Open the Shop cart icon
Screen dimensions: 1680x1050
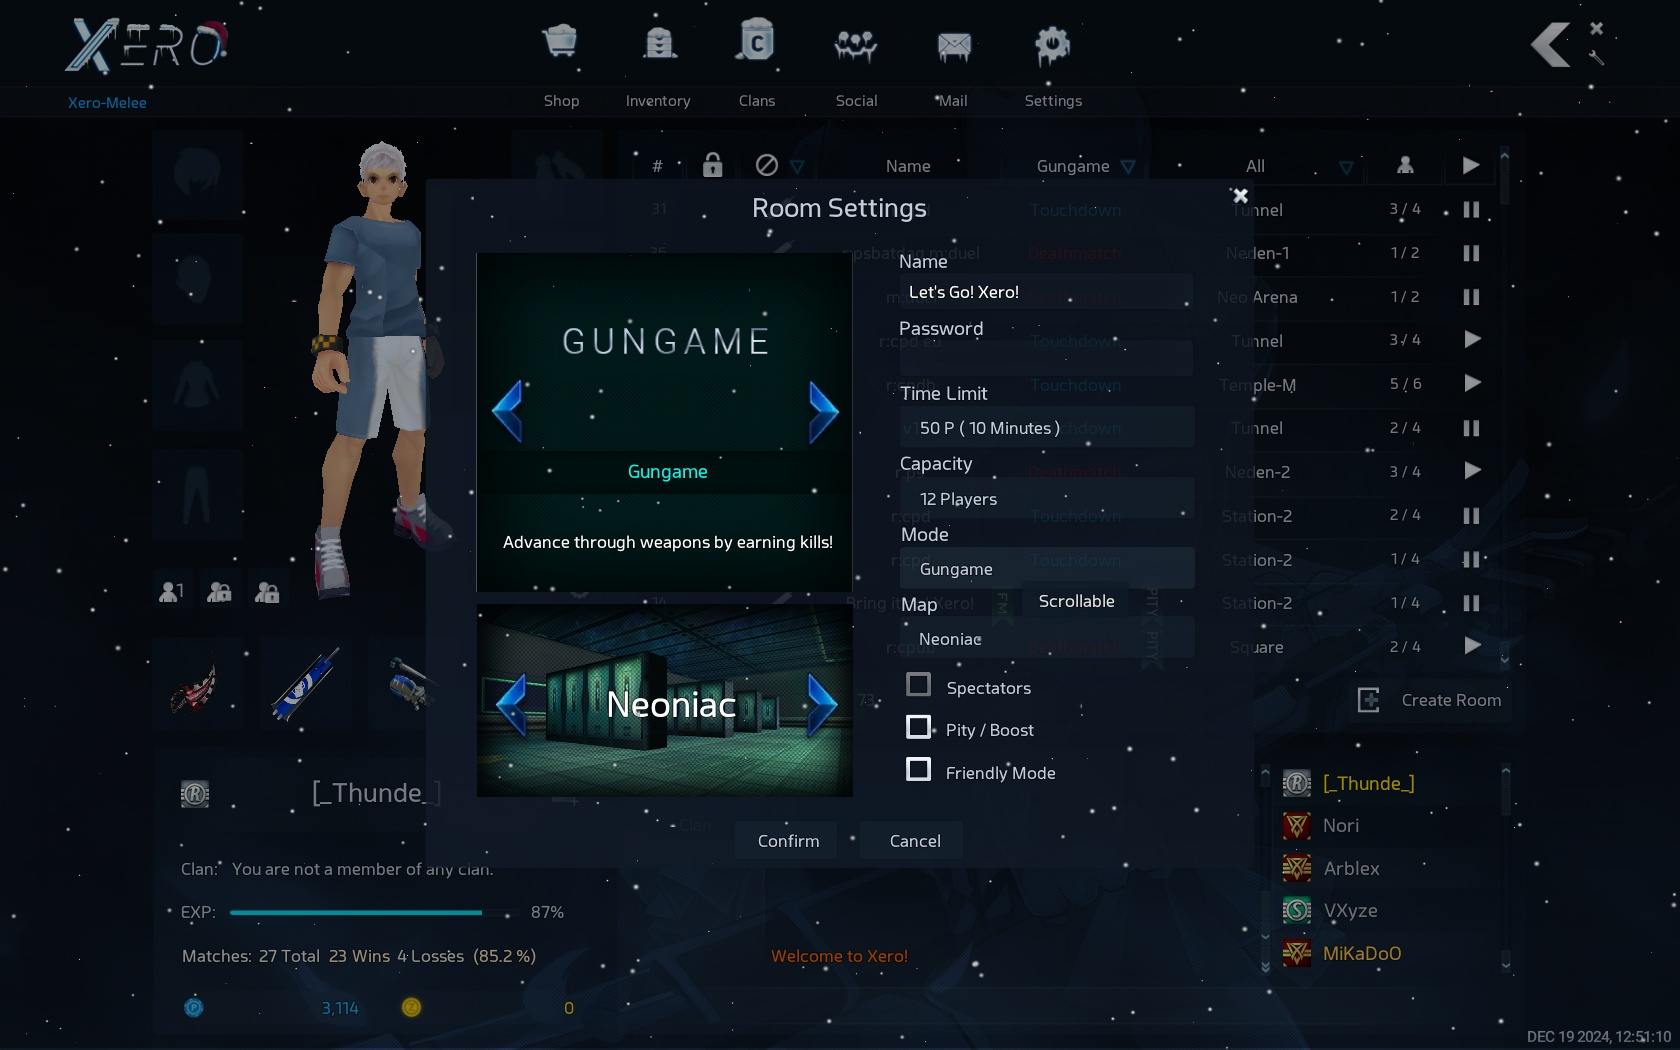point(560,43)
